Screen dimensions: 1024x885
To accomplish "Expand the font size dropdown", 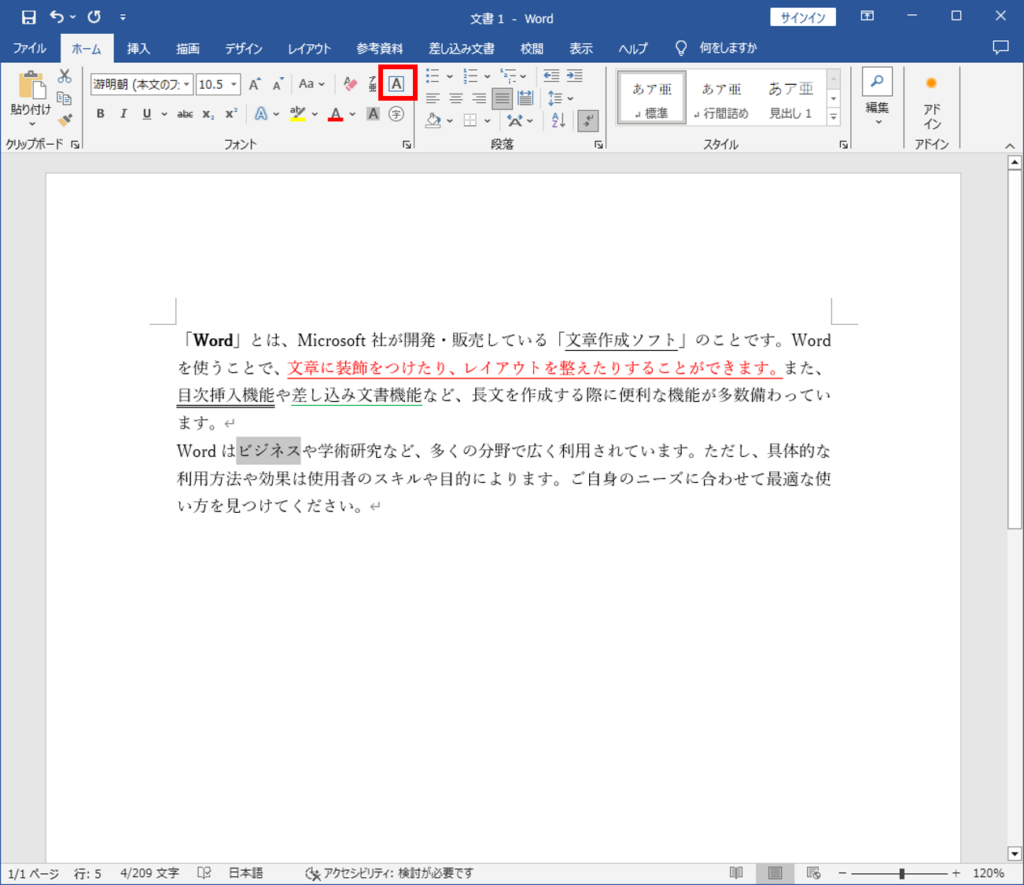I will 233,84.
